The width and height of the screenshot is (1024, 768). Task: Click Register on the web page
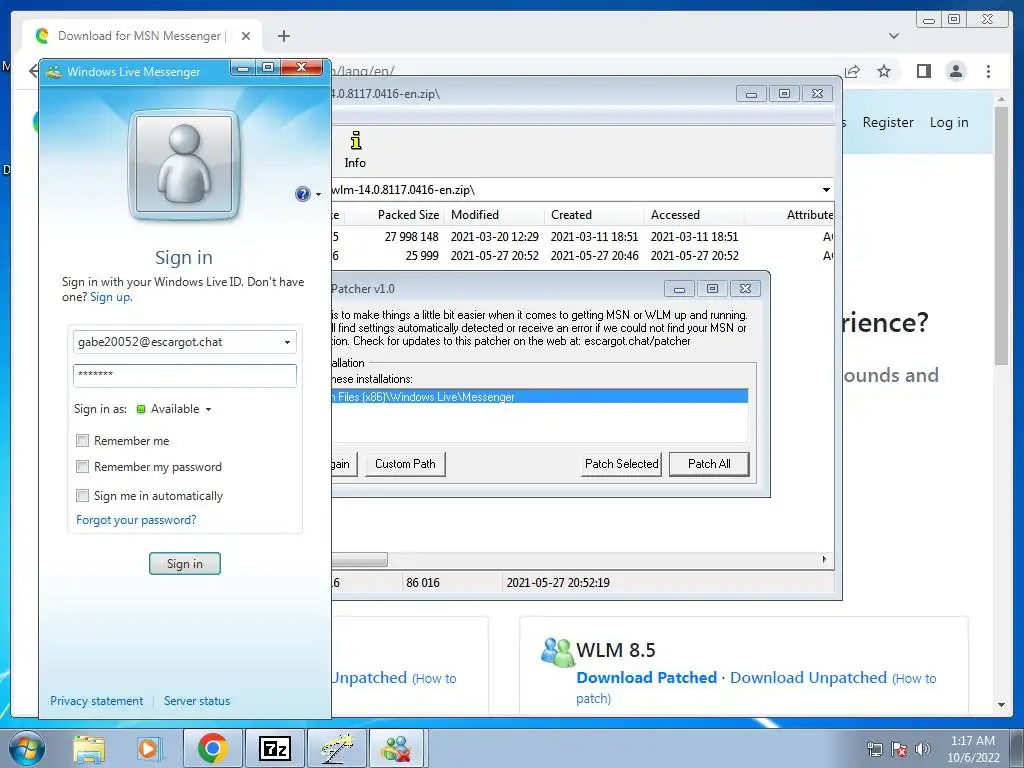click(x=888, y=122)
